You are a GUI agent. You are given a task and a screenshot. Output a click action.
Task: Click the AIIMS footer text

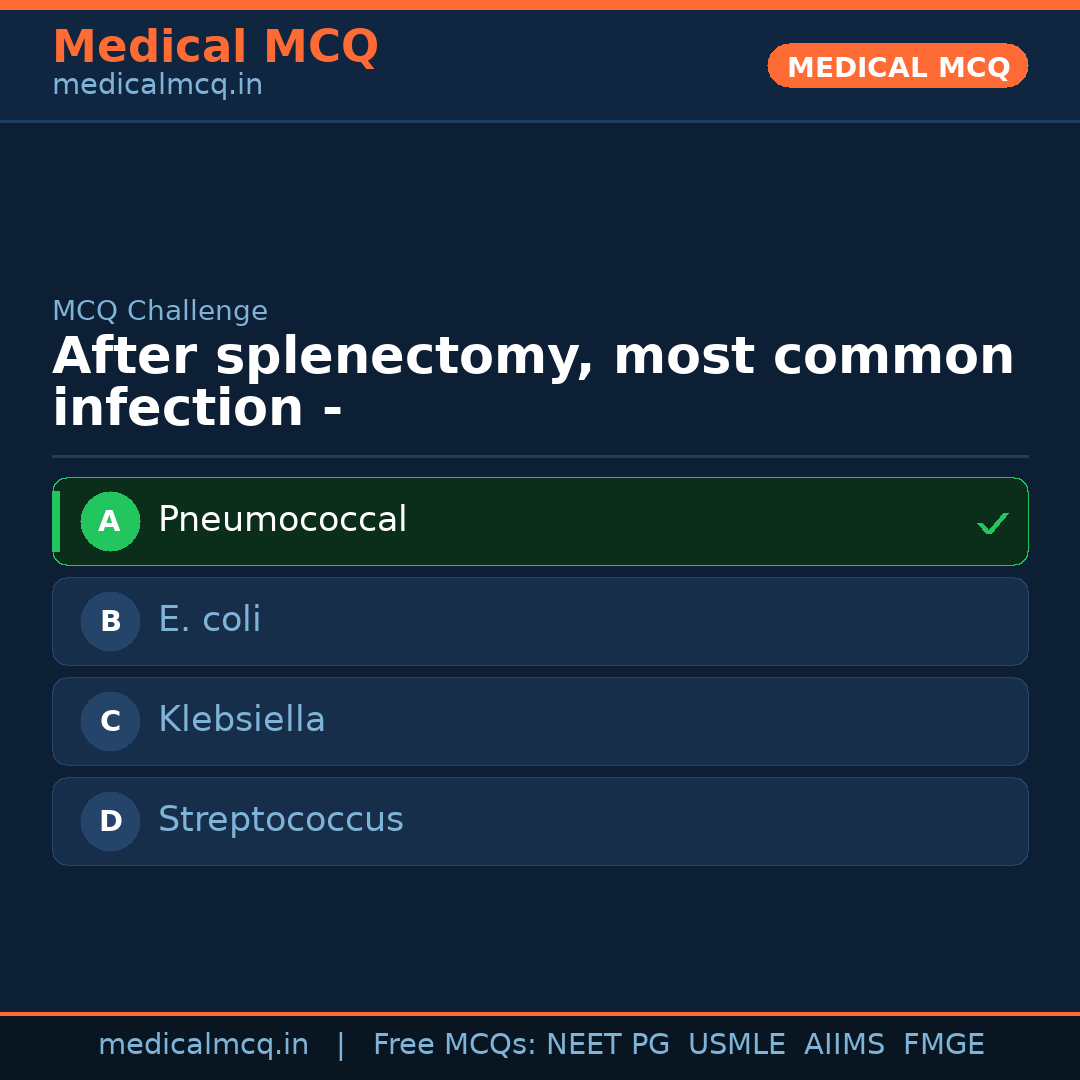coord(844,1045)
